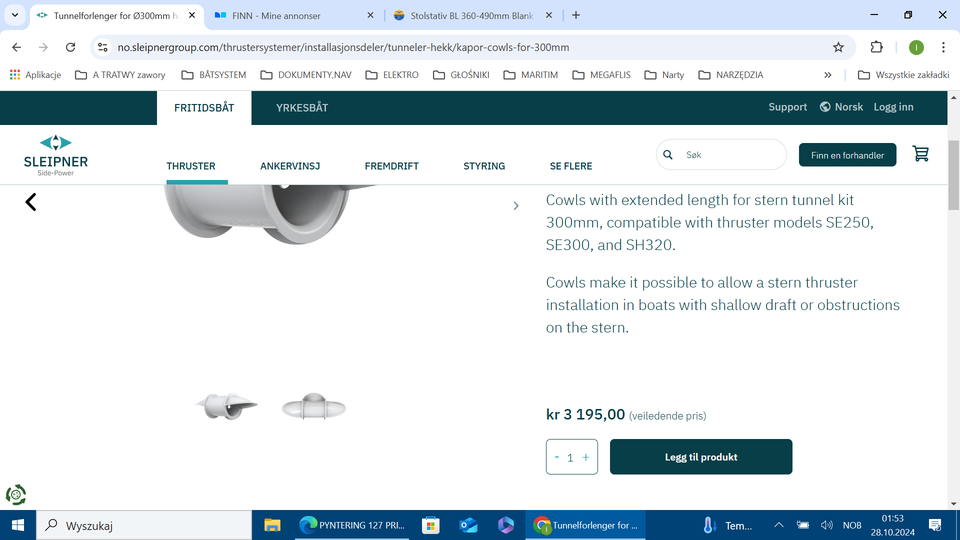This screenshot has width=960, height=540.
Task: Open the shopping cart icon
Action: pyautogui.click(x=920, y=154)
